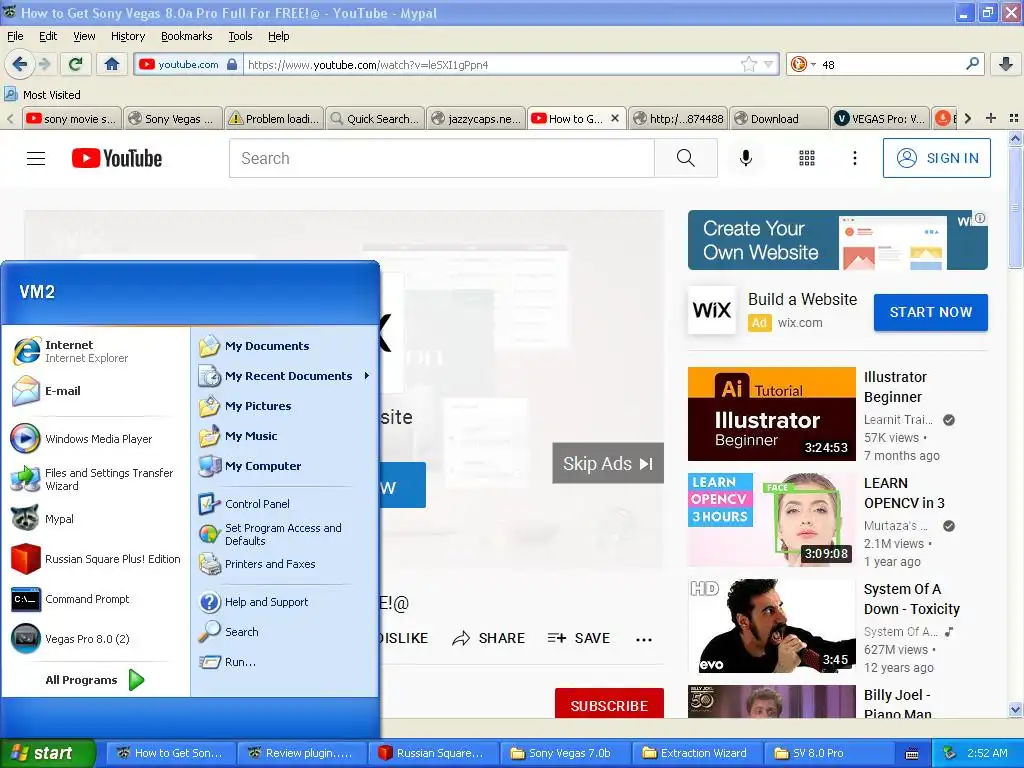Open System Of A Down Toxicity thumbnail
1024x768 pixels.
tap(771, 626)
